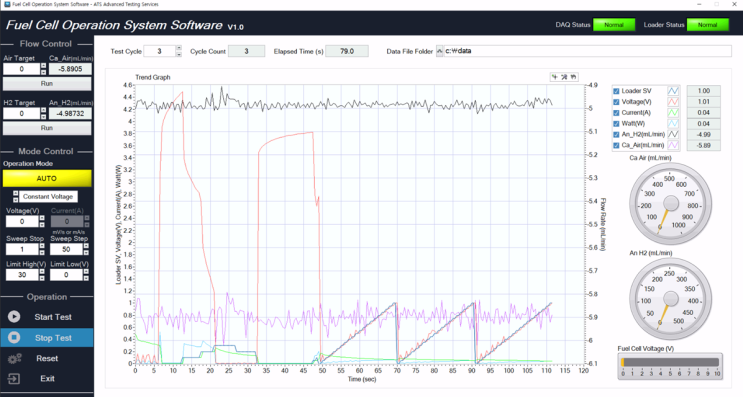Click the Voltage(V) setpoint field
Screen dimensions: 743x397
pos(22,221)
